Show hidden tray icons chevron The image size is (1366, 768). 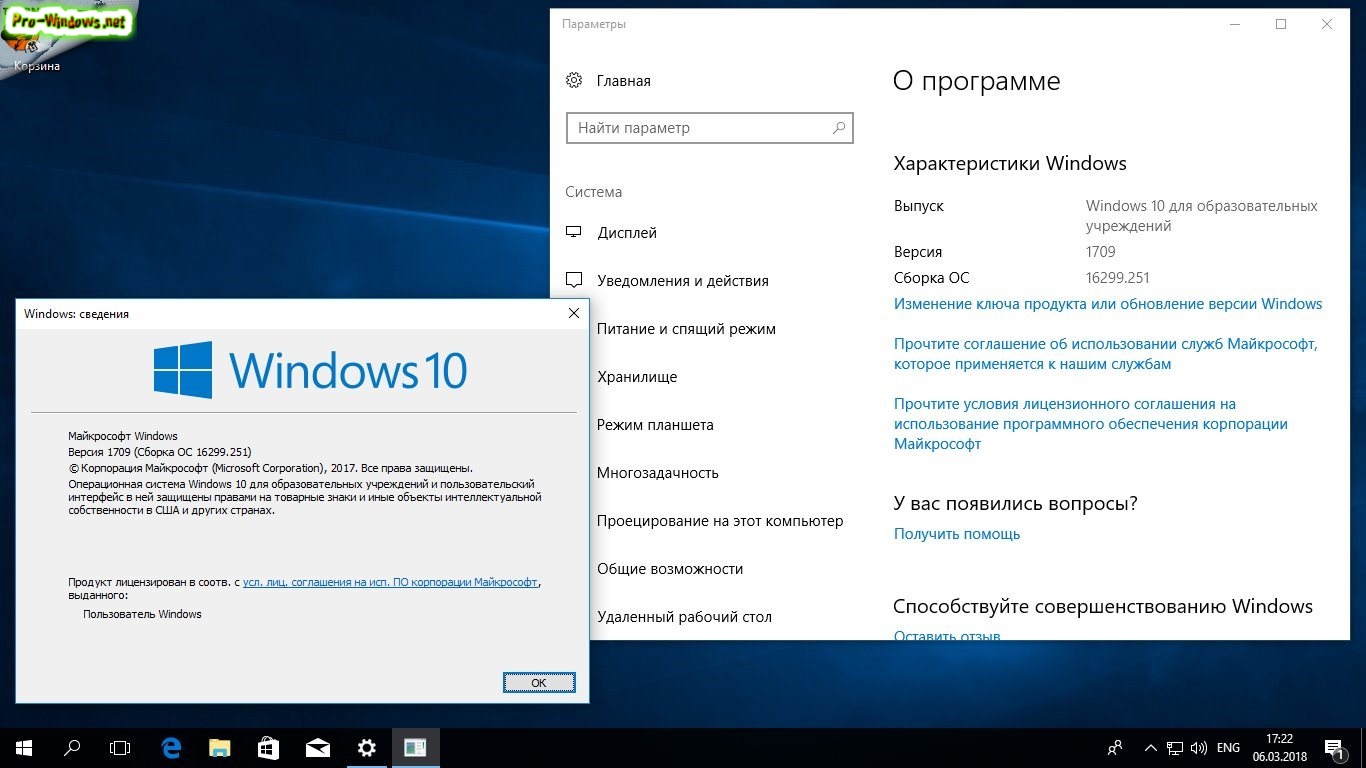click(x=1149, y=747)
